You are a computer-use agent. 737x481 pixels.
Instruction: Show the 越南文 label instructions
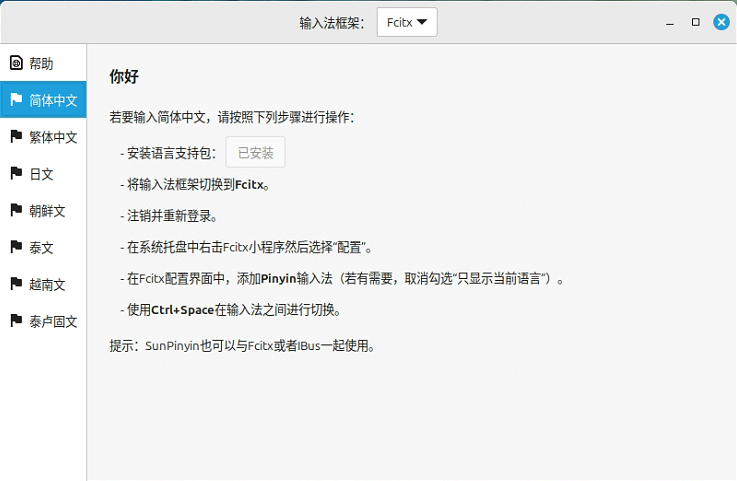[47, 284]
